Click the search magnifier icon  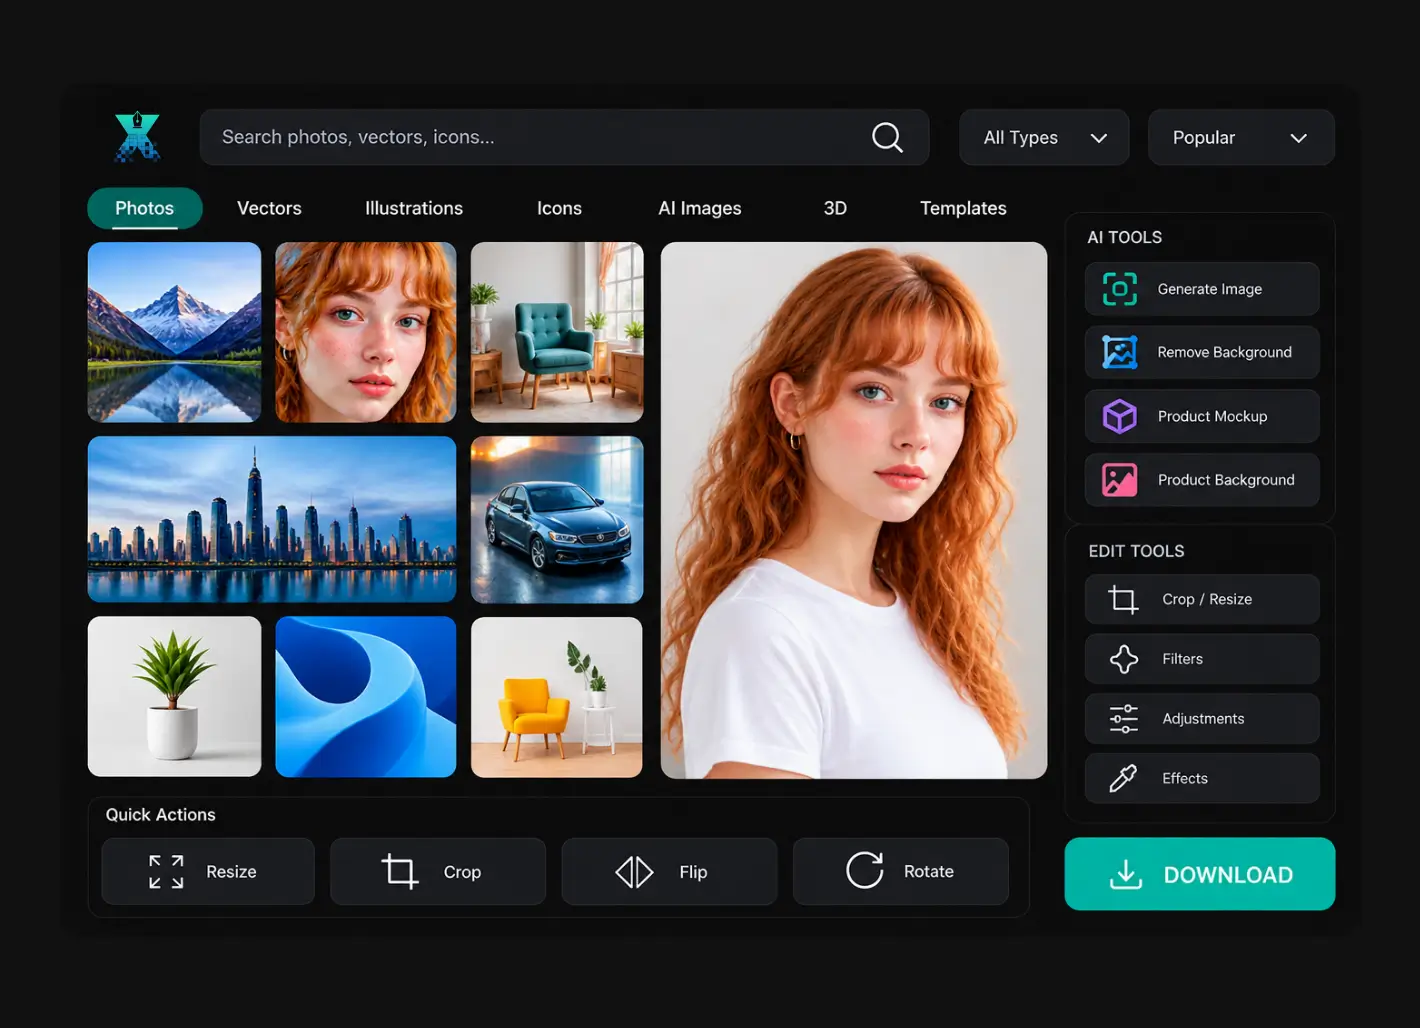click(887, 137)
